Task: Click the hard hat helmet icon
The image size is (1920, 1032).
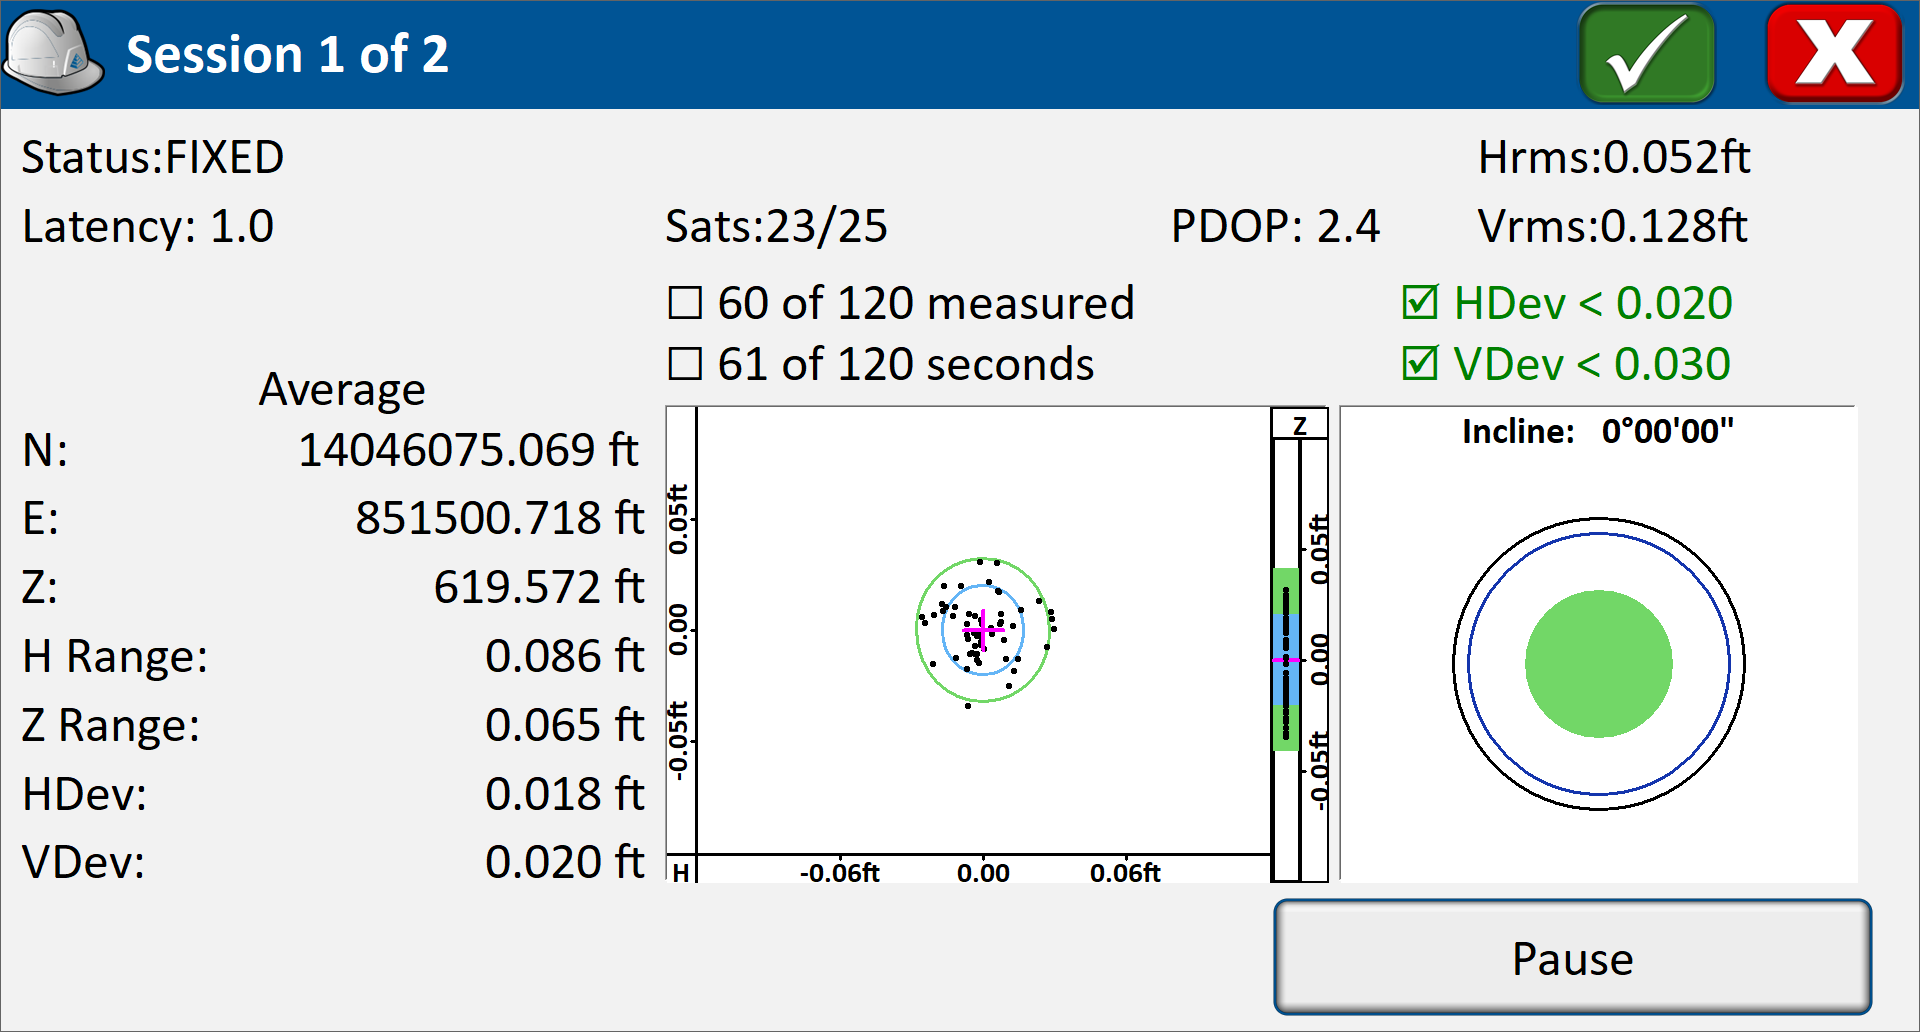Action: tap(53, 53)
